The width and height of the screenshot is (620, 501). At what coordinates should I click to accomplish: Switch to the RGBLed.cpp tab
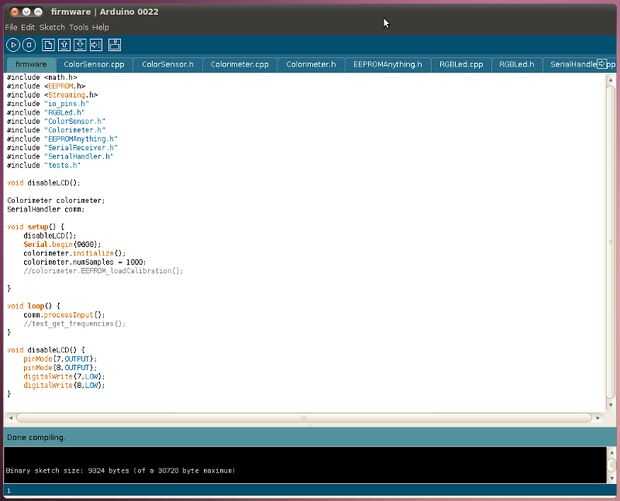point(461,64)
